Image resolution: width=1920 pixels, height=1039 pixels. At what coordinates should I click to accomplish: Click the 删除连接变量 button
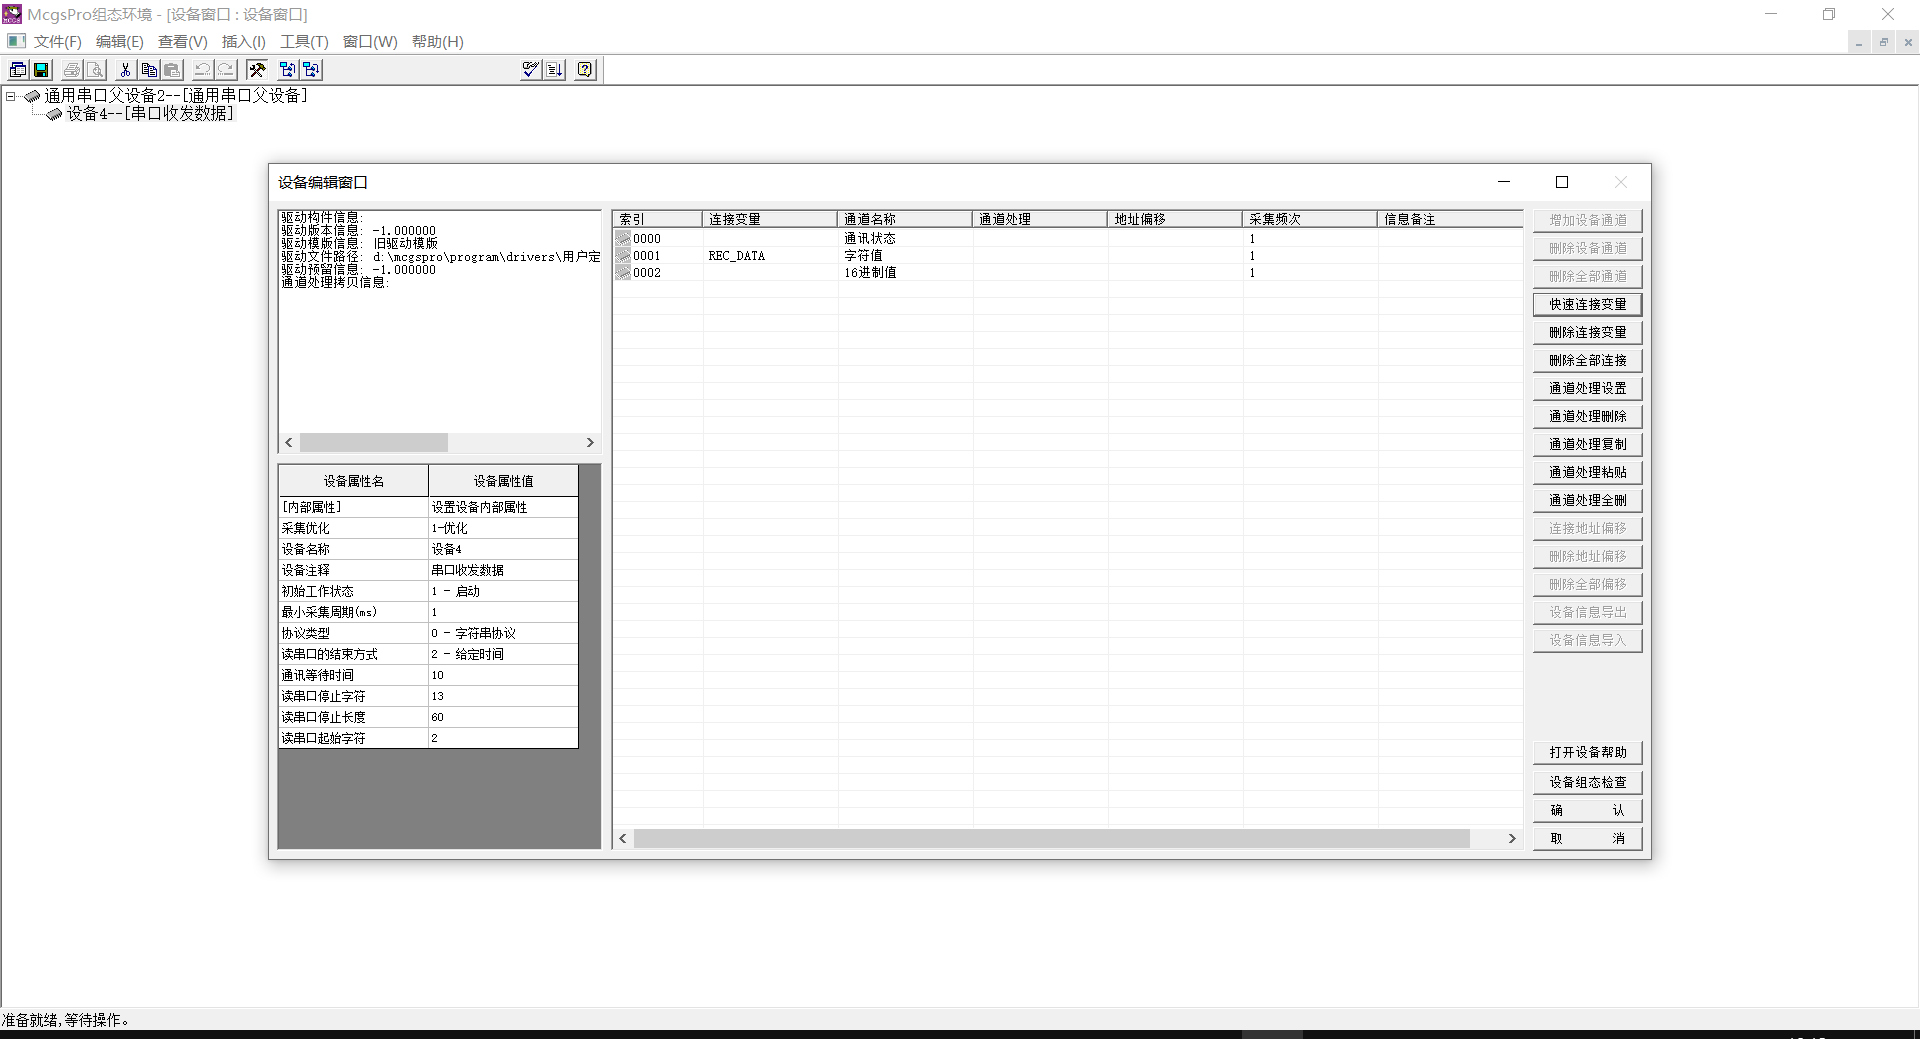coord(1587,332)
